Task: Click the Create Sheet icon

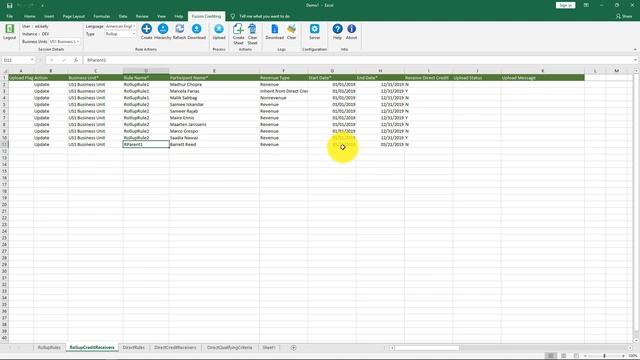Action: tap(238, 29)
